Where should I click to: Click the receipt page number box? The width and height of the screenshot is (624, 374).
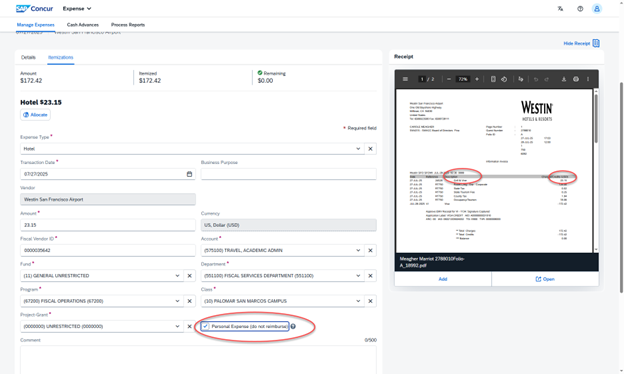click(422, 79)
